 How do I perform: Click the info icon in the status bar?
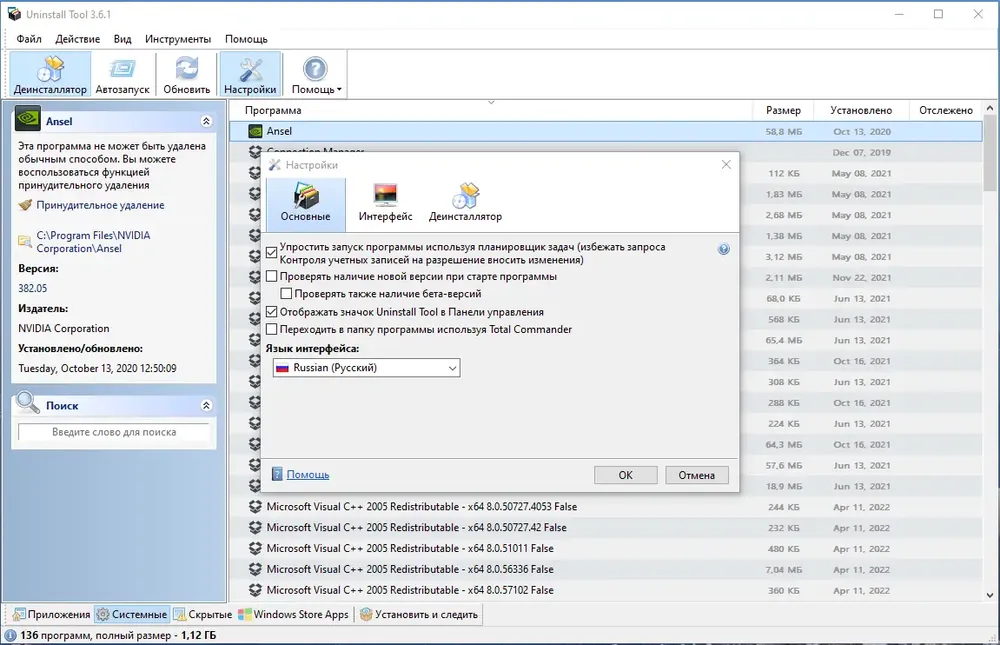click(x=10, y=635)
